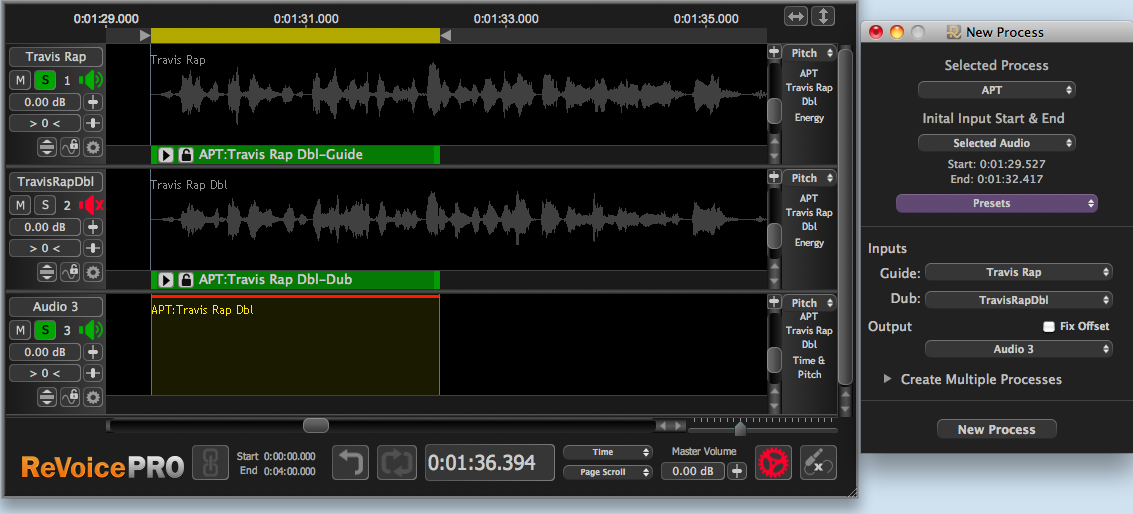The image size is (1133, 514).
Task: Toggle loop playback button
Action: pyautogui.click(x=396, y=463)
